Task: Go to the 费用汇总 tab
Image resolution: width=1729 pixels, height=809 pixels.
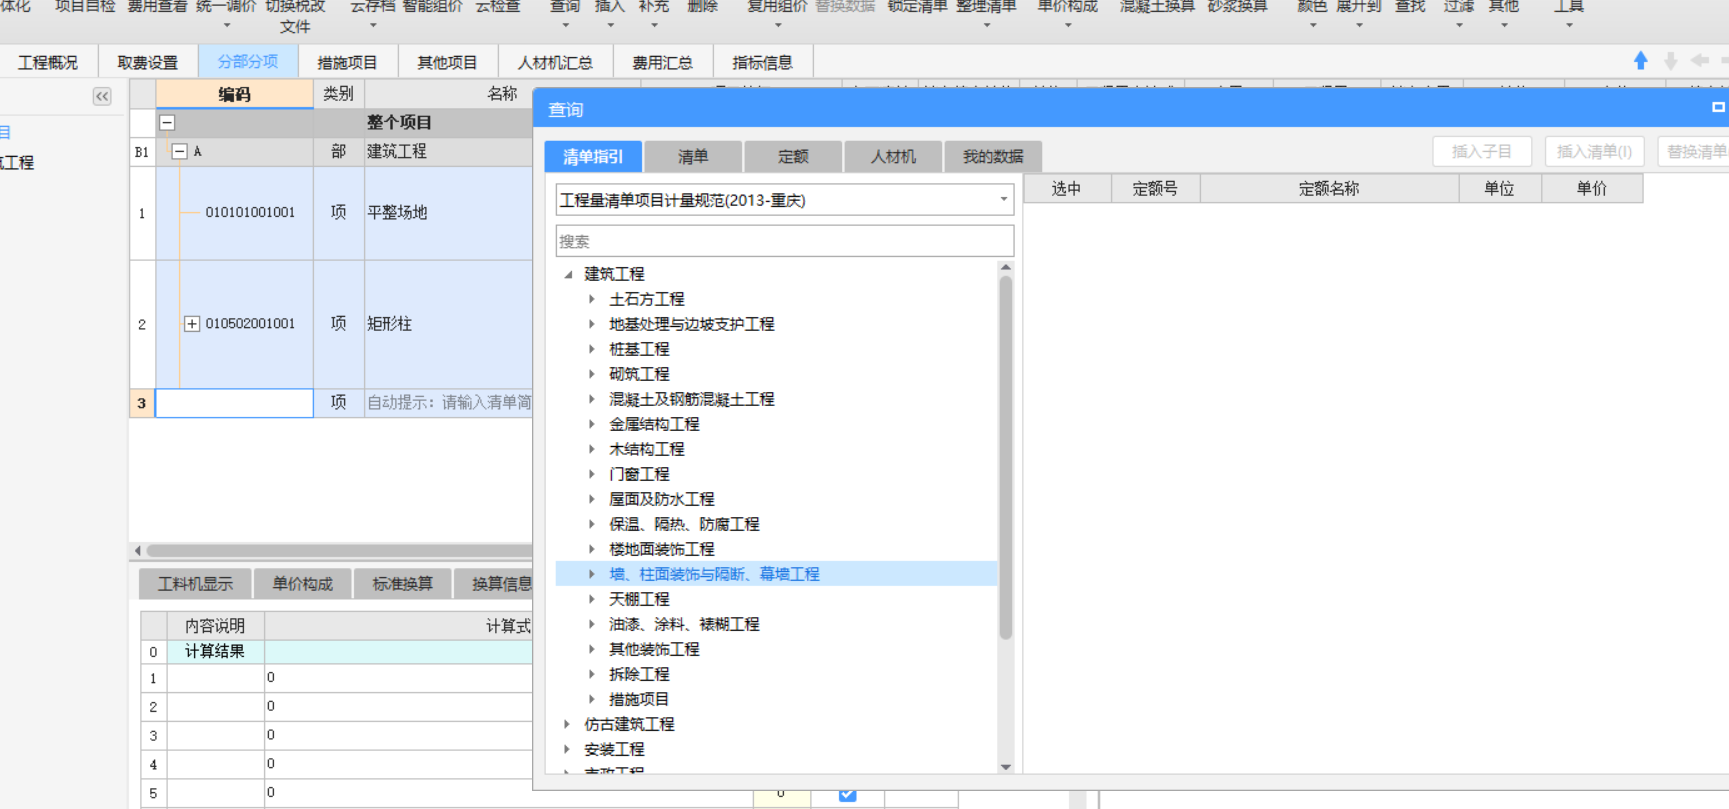Action: click(x=662, y=62)
